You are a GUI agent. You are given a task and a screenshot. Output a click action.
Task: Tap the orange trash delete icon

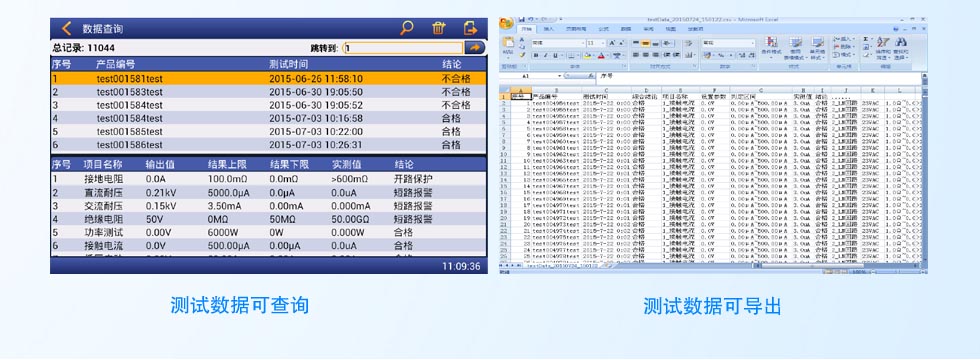pyautogui.click(x=439, y=28)
